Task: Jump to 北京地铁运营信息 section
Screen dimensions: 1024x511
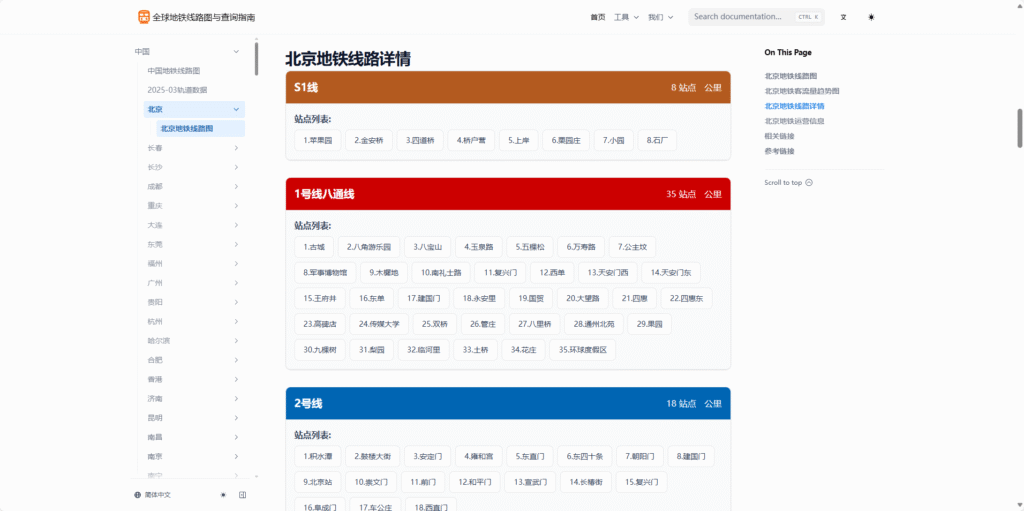Action: point(794,121)
